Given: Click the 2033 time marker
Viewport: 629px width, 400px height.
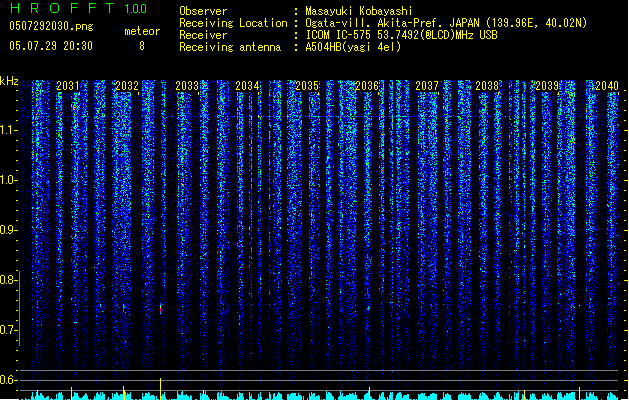Looking at the screenshot, I should 187,86.
